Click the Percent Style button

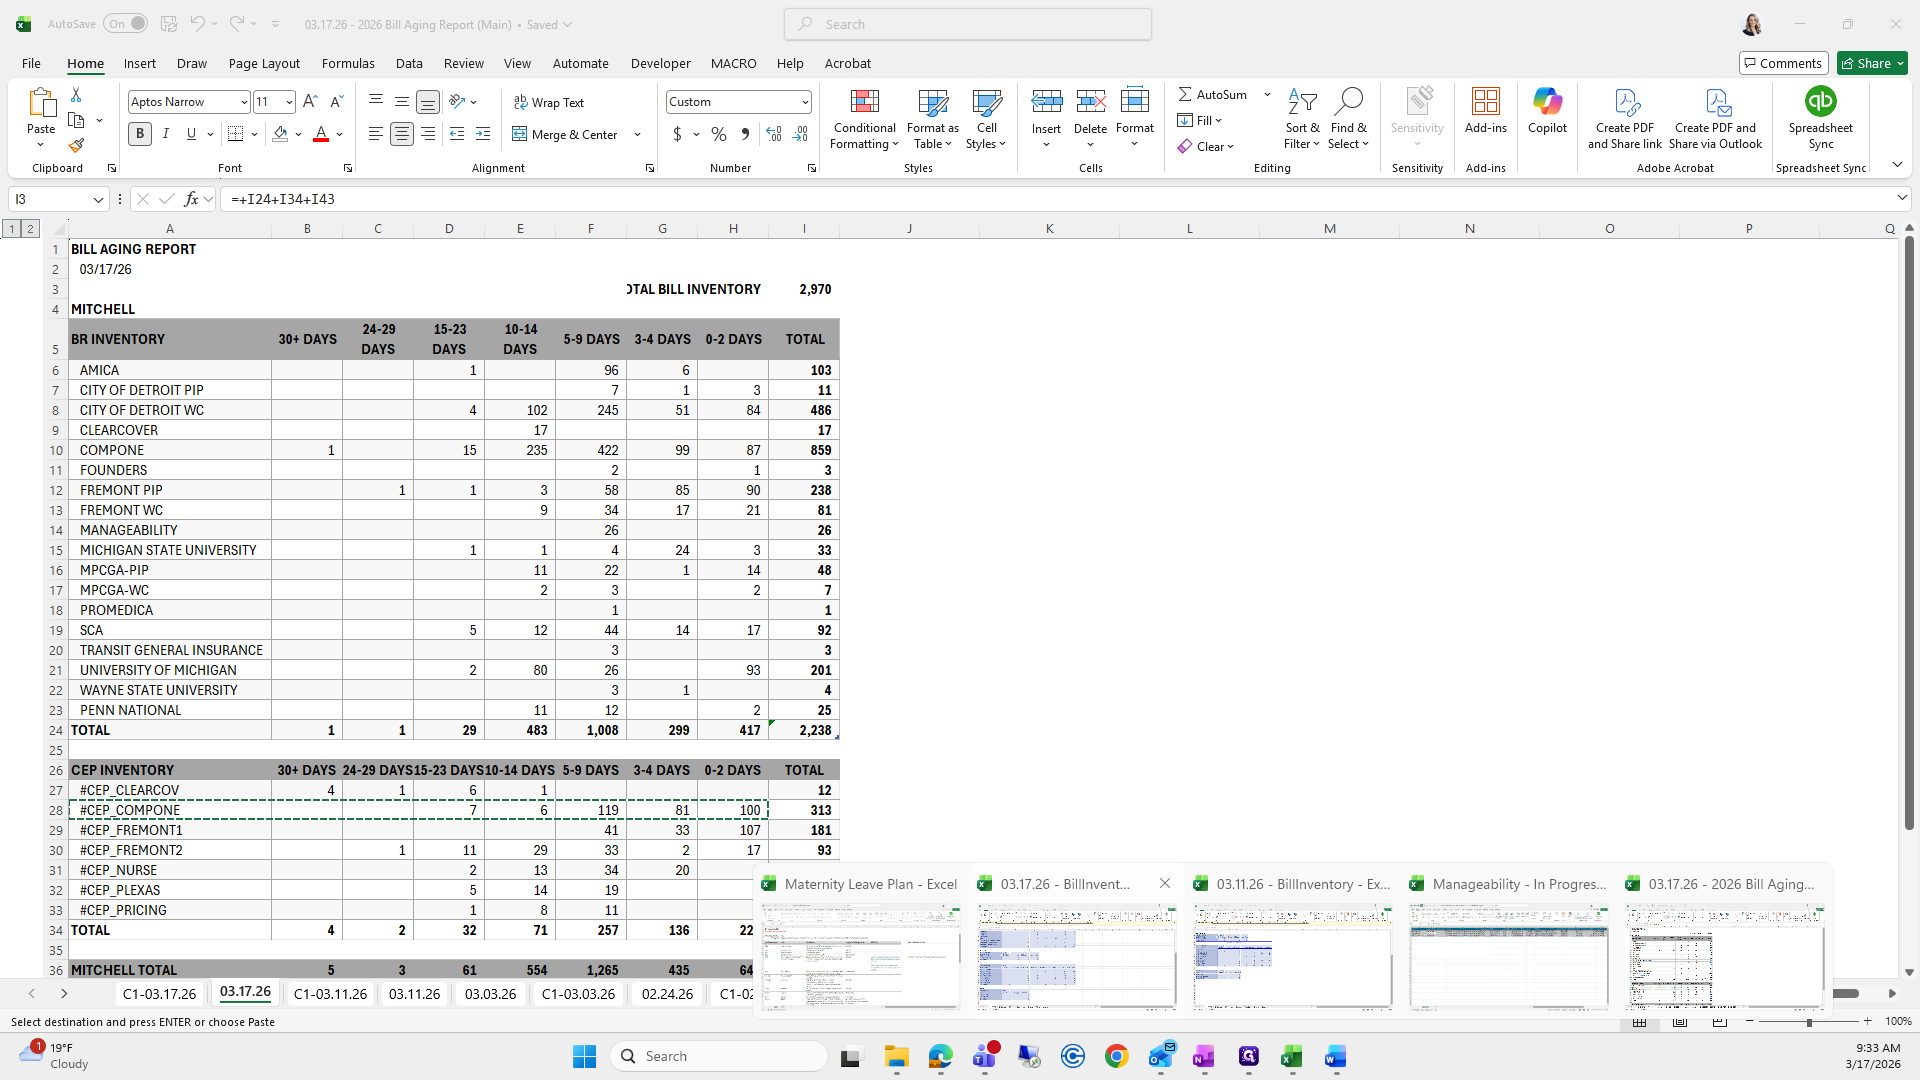point(719,134)
